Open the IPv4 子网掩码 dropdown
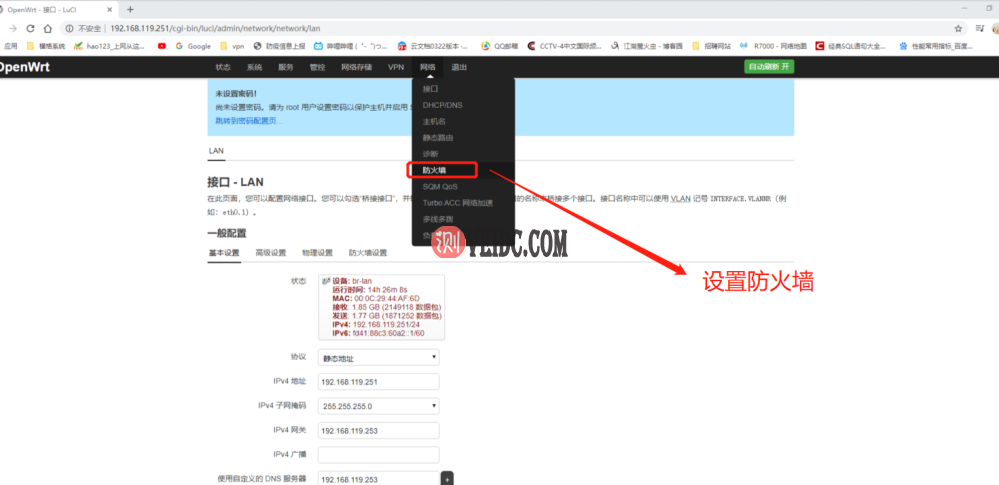999x485 pixels. click(378, 406)
